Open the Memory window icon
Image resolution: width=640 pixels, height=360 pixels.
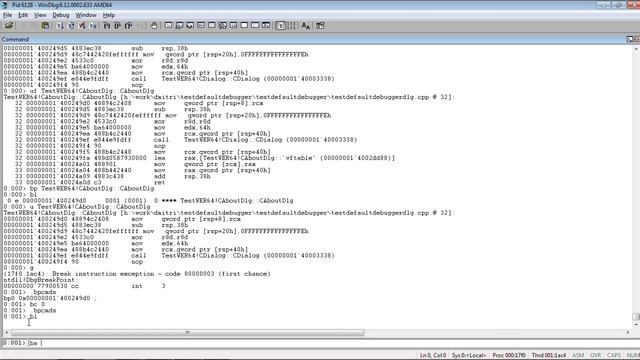coord(212,26)
